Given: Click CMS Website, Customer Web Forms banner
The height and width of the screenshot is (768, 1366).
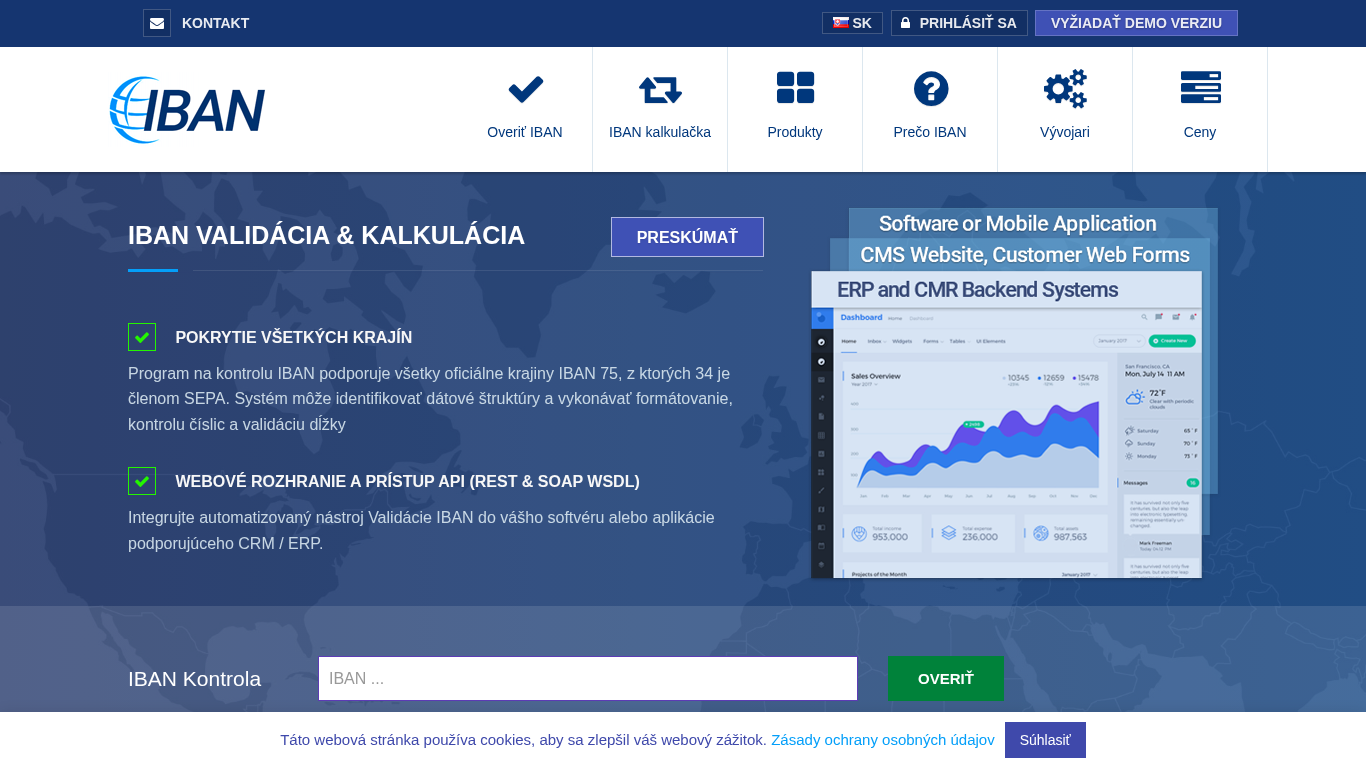Looking at the screenshot, I should click(1024, 254).
